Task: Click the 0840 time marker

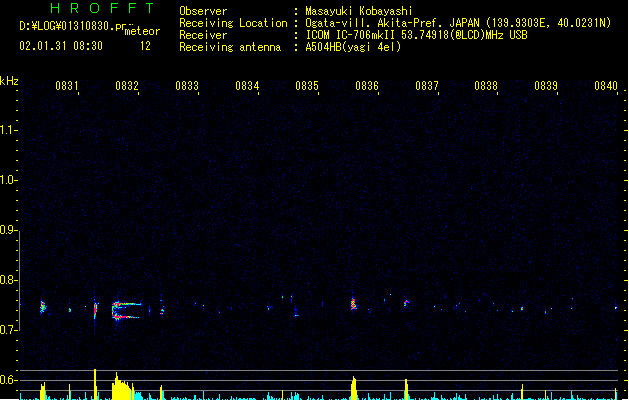Action: pos(606,86)
